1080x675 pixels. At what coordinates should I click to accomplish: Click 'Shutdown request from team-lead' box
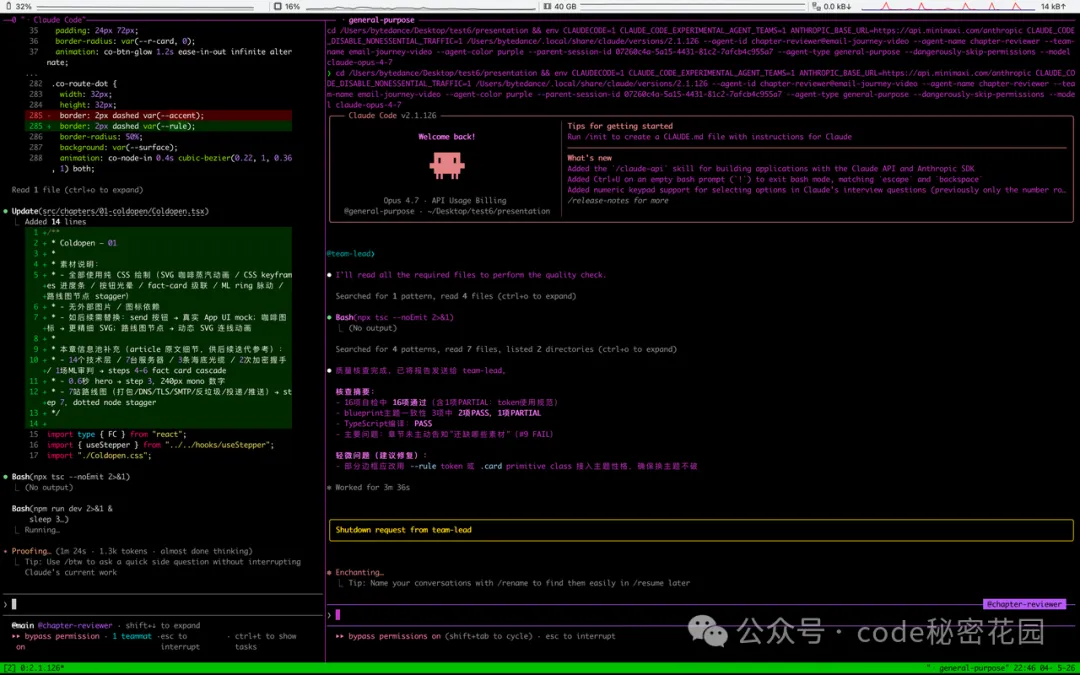tap(701, 530)
